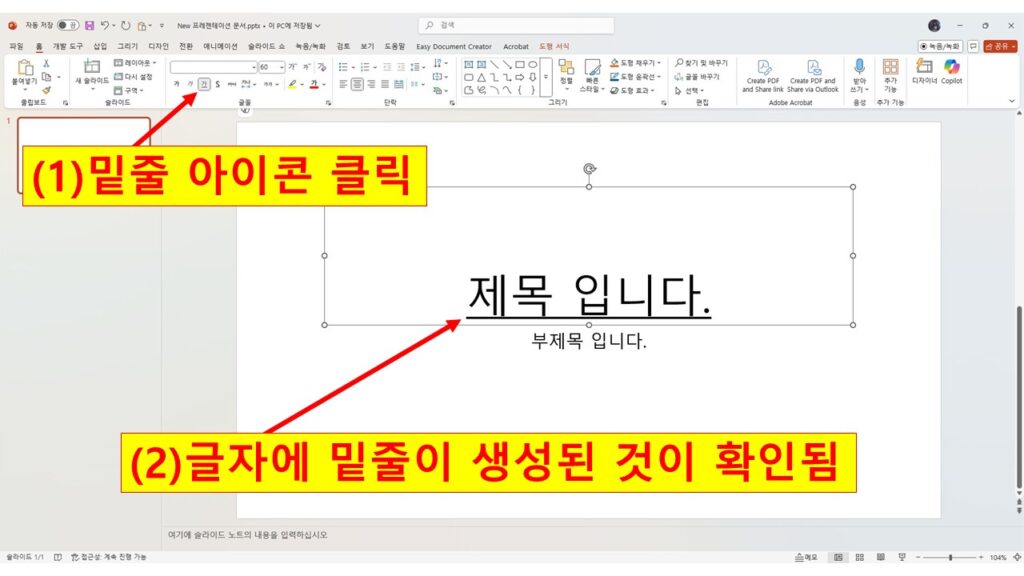The image size is (1024, 576).
Task: Click the Find and Replace (찾기 및 바꾸기) button
Action: 701,63
